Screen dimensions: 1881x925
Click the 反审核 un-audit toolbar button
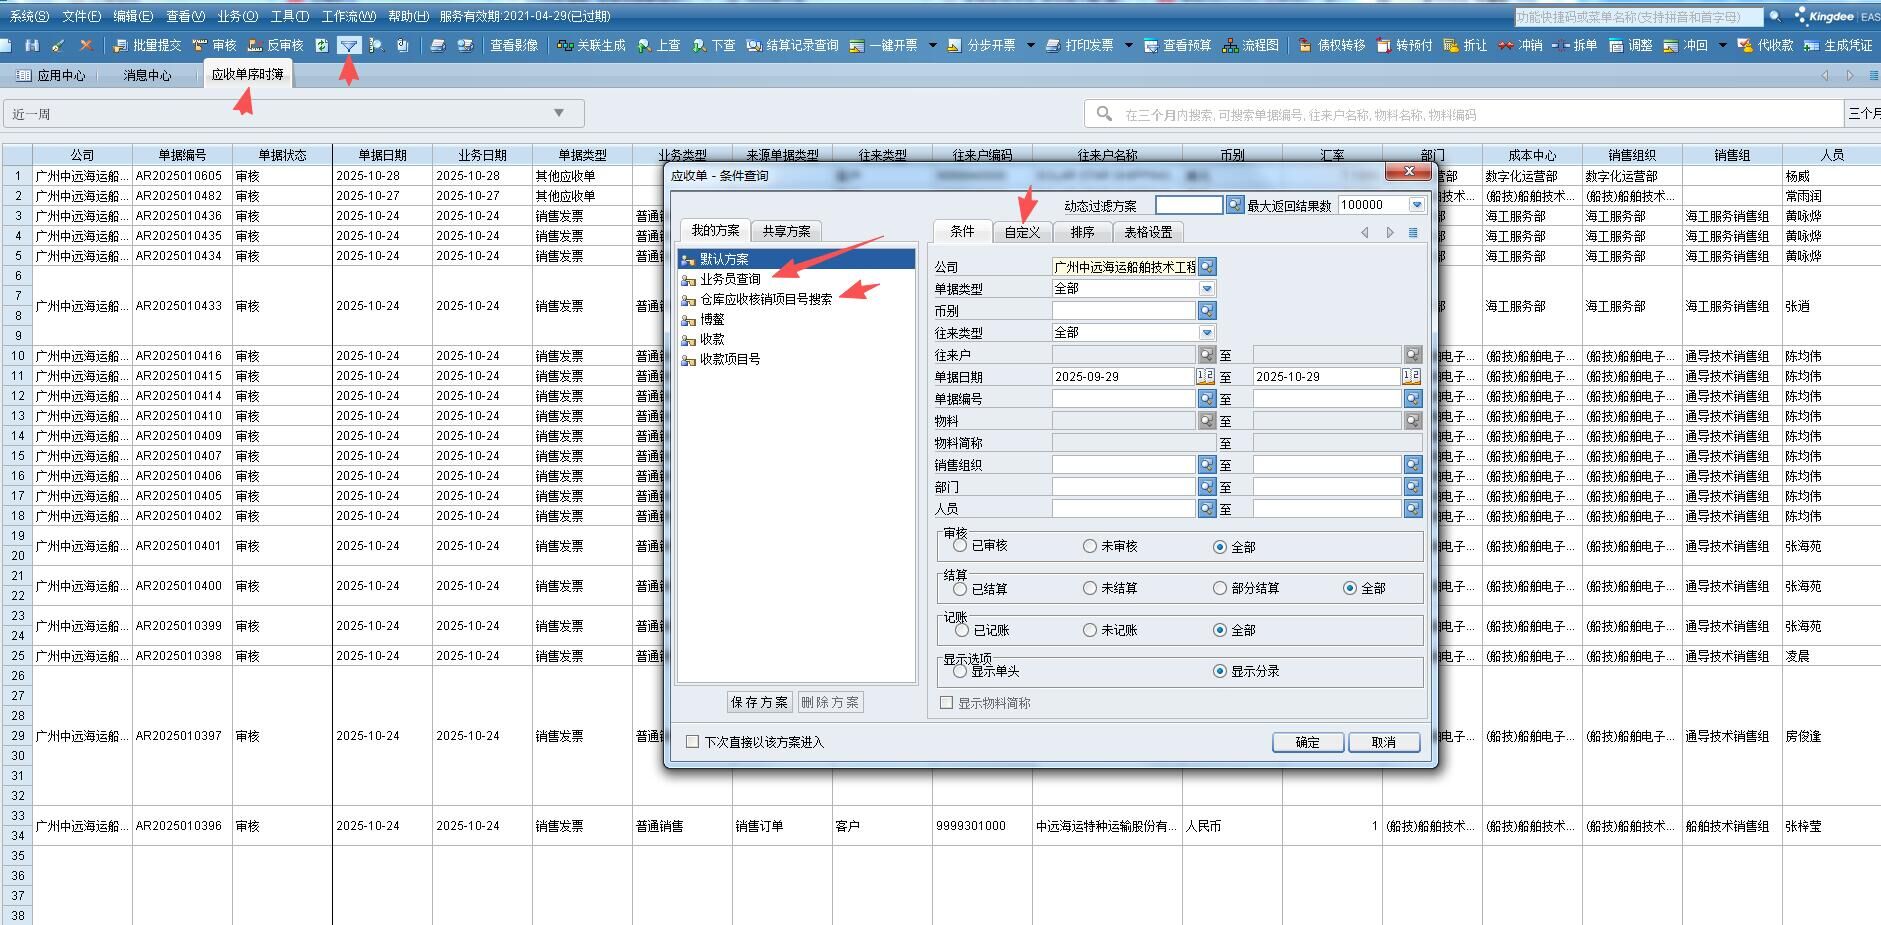click(x=275, y=45)
